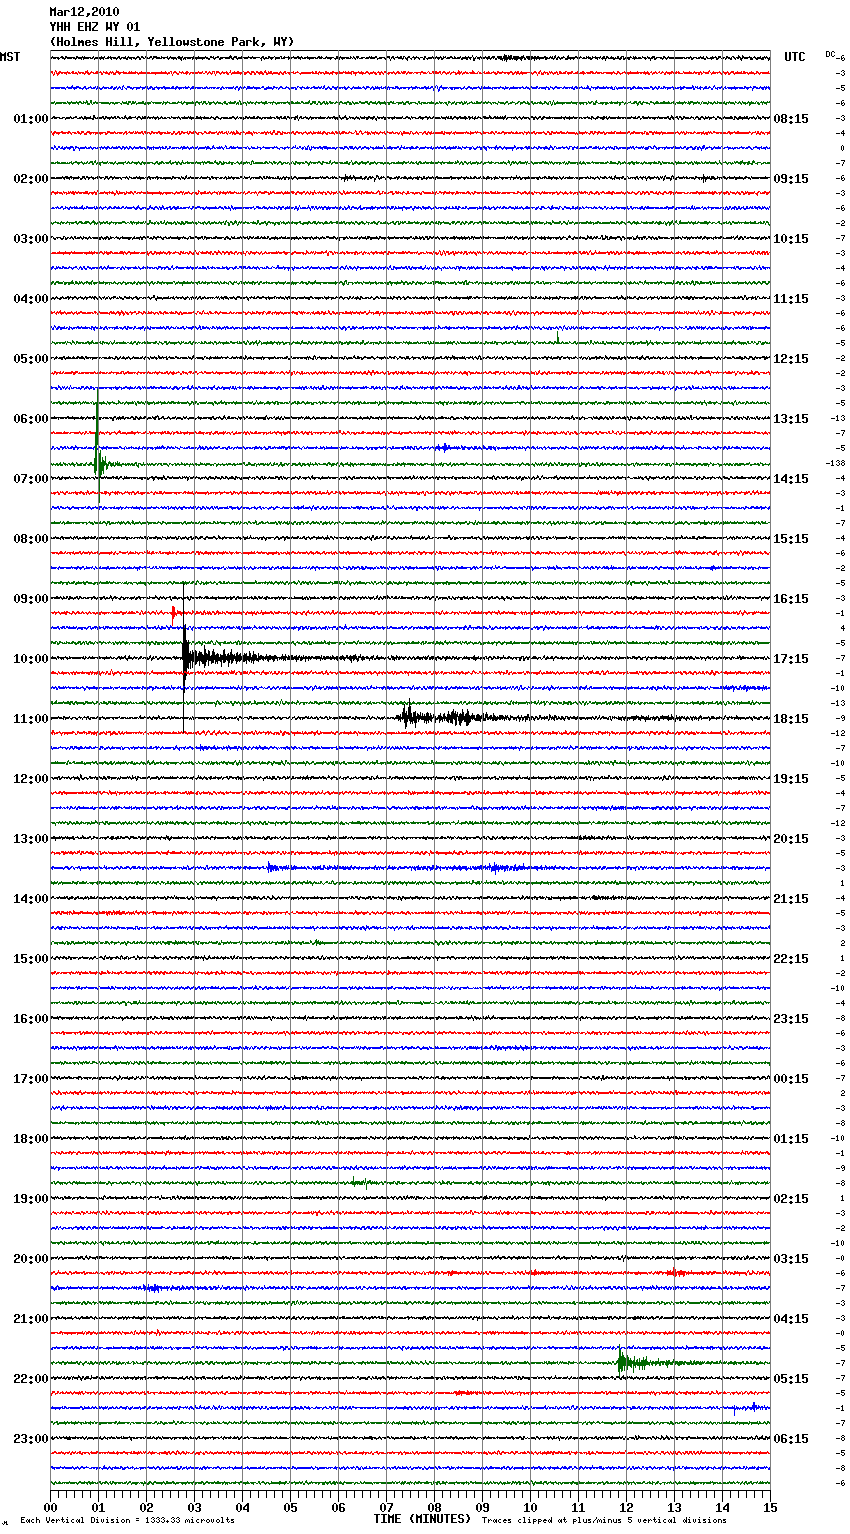Select the 17:00 MST hour label
This screenshot has width=850, height=1534.
point(31,1079)
